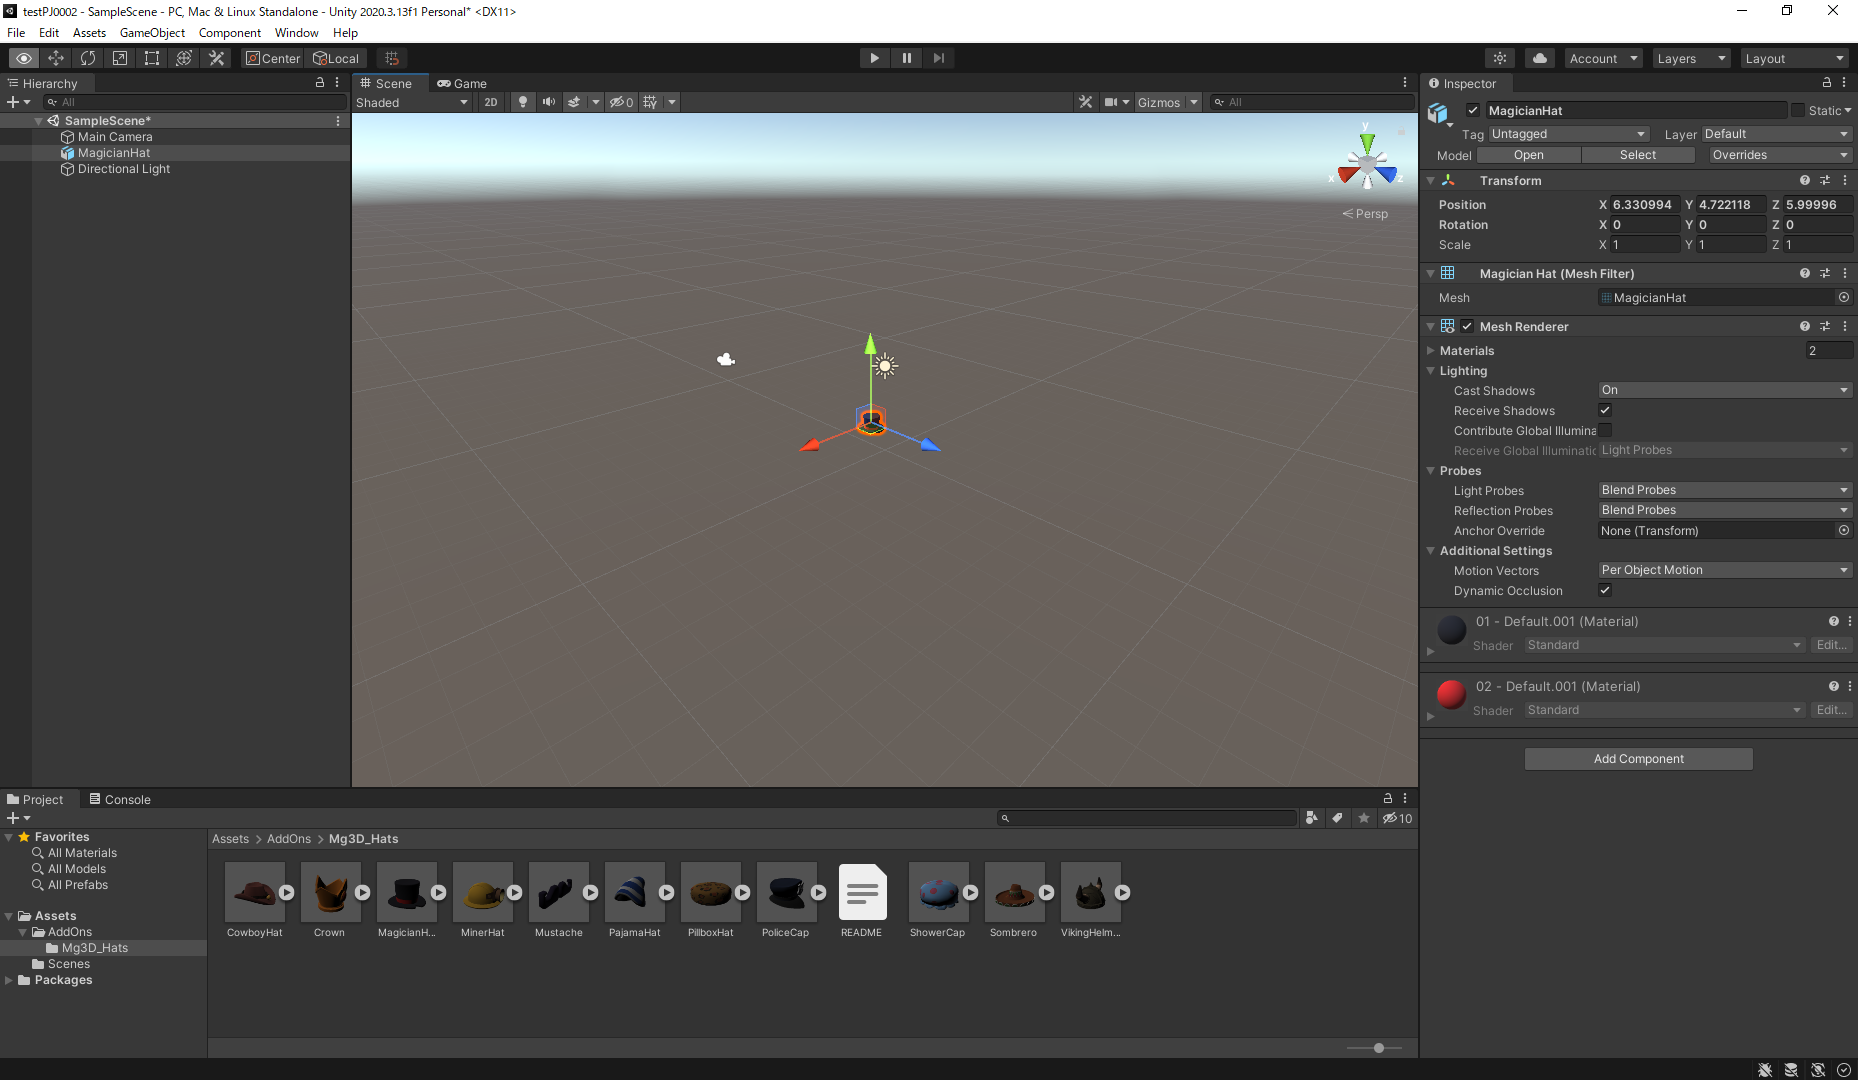1858x1080 pixels.
Task: Open the Cloud services icon
Action: click(x=1540, y=58)
